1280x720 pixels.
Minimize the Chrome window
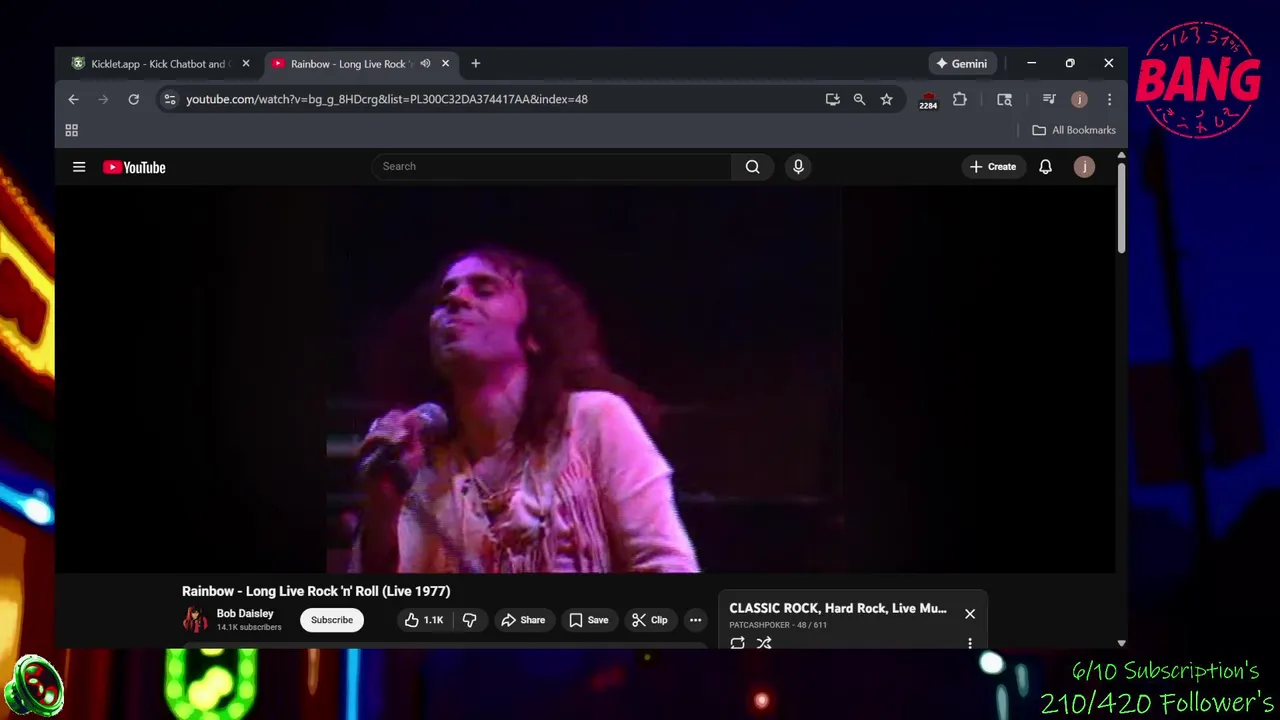[x=1031, y=64]
